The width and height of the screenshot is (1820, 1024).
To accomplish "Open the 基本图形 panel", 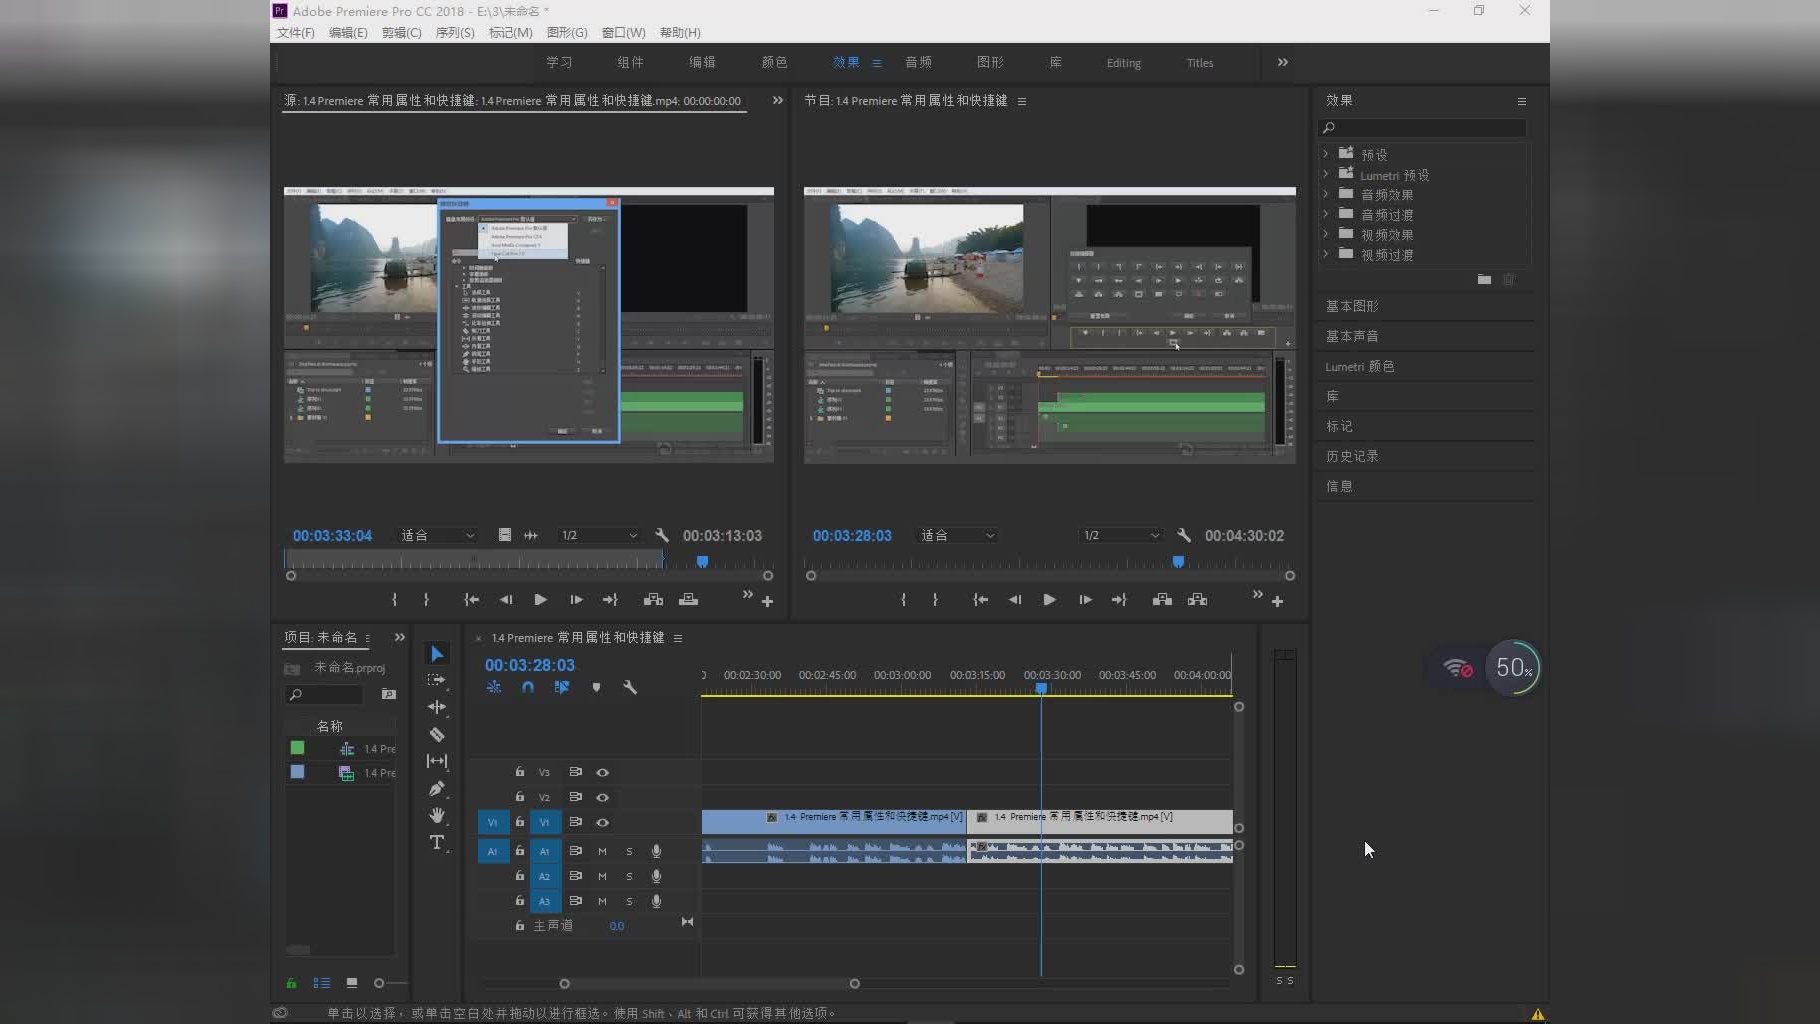I will [1352, 306].
